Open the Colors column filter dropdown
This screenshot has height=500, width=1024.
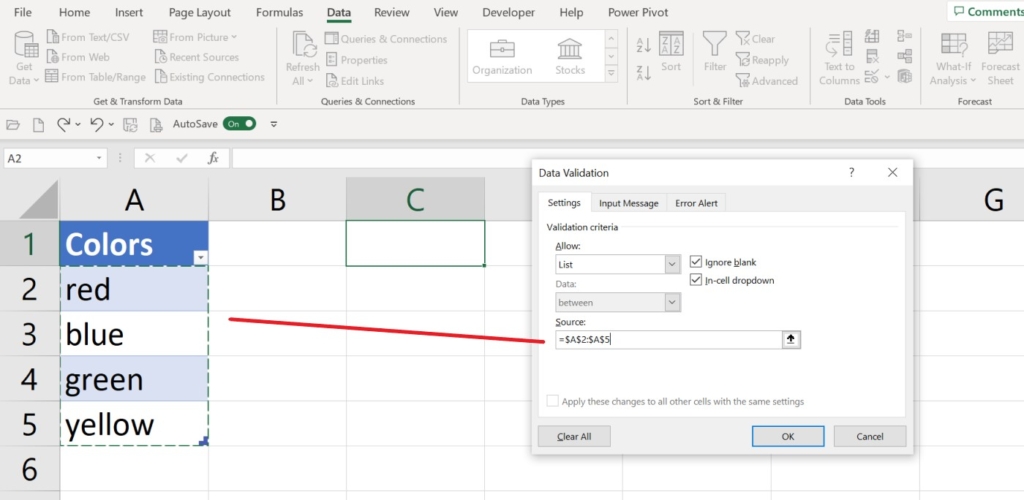pos(200,258)
